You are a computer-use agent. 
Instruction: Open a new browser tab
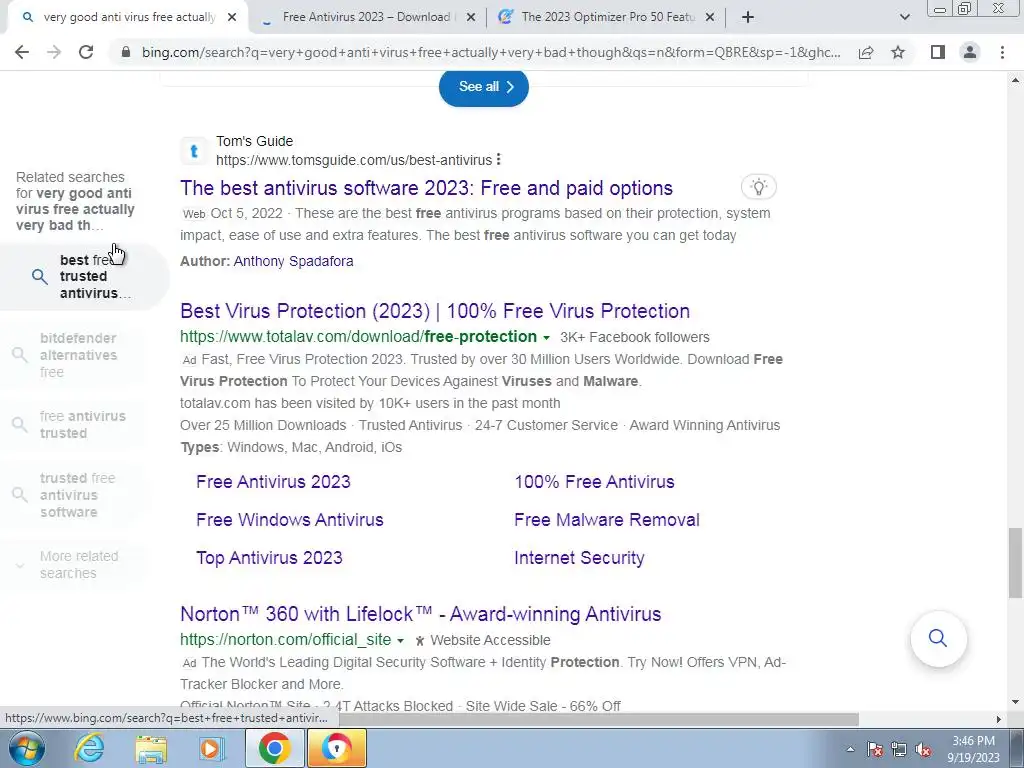click(748, 17)
